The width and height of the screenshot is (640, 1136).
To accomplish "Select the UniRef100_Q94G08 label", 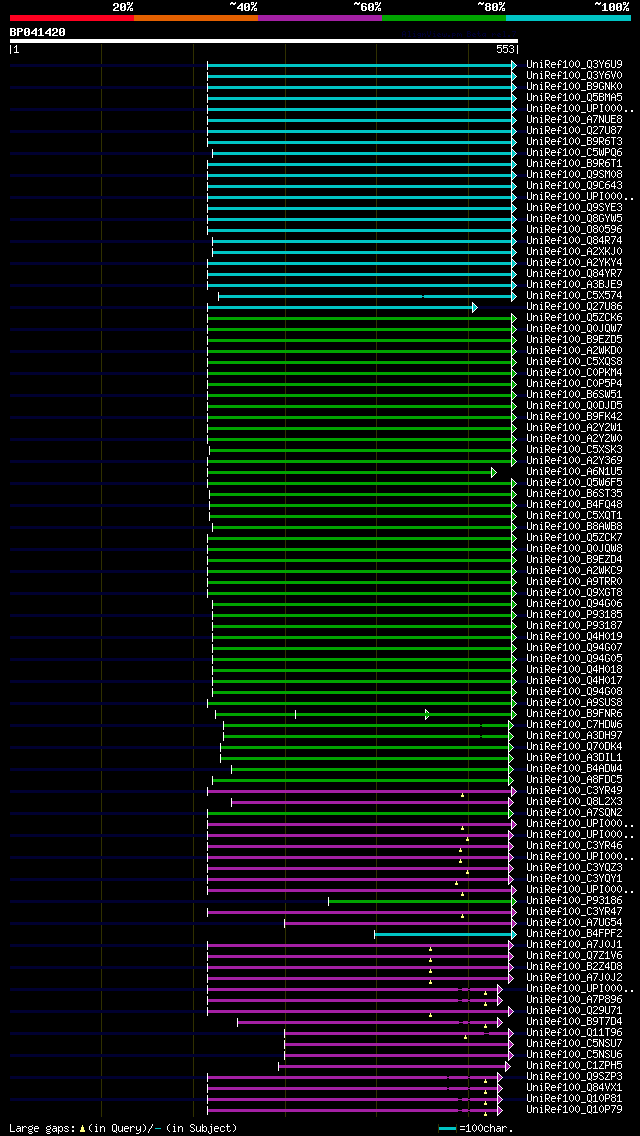I will coord(574,690).
